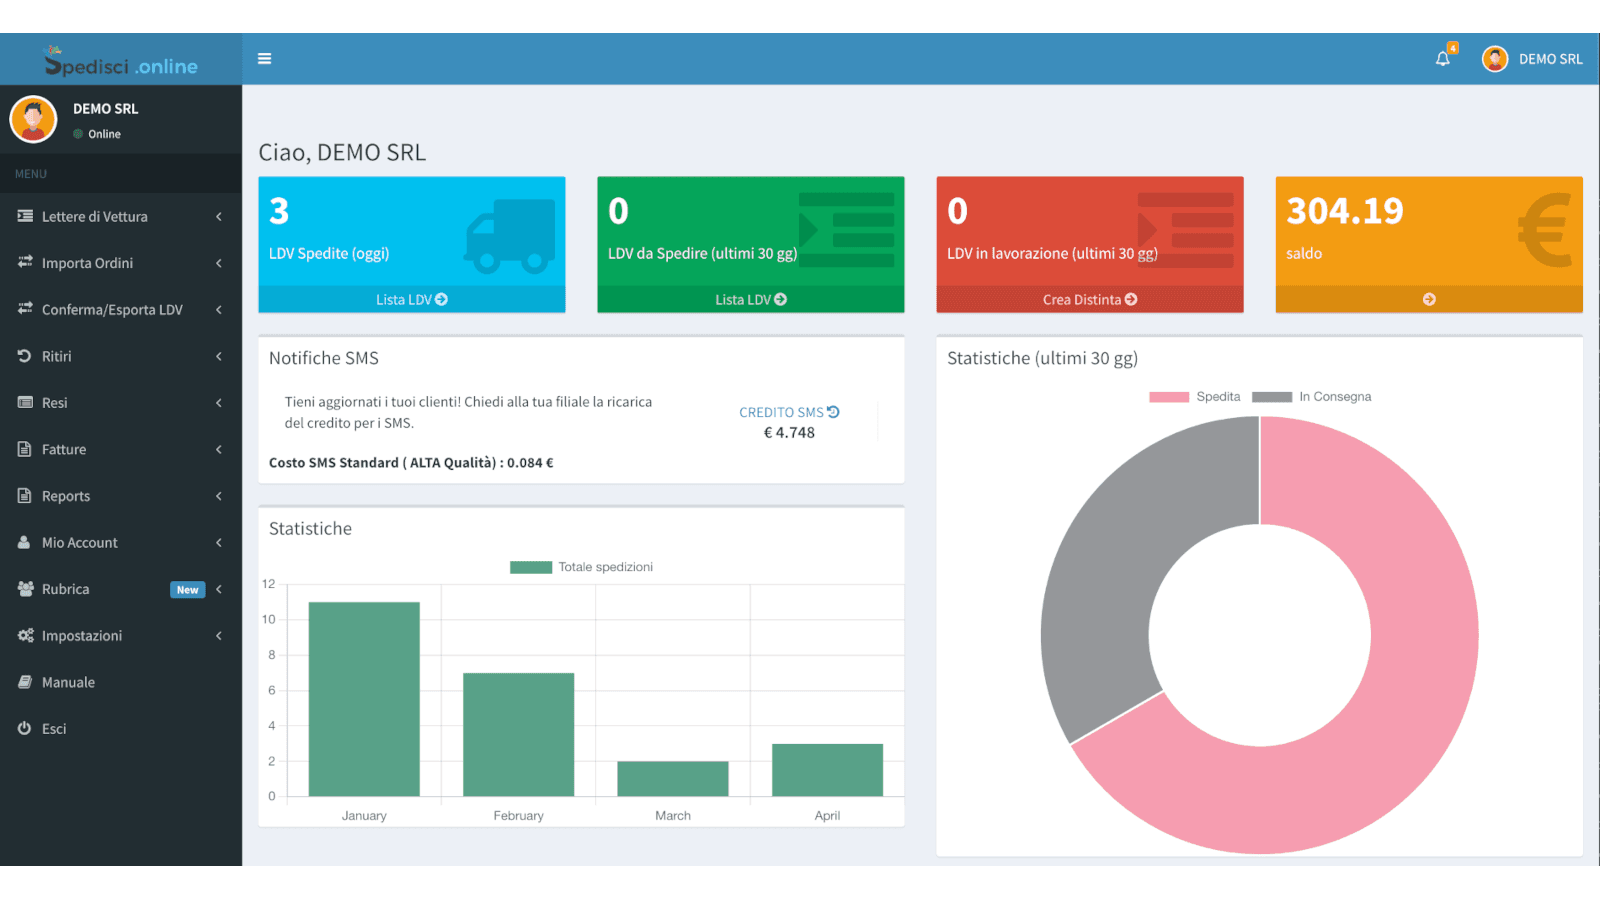Click the sidebar hamburger toggle
Image resolution: width=1600 pixels, height=900 pixels.
(x=264, y=58)
